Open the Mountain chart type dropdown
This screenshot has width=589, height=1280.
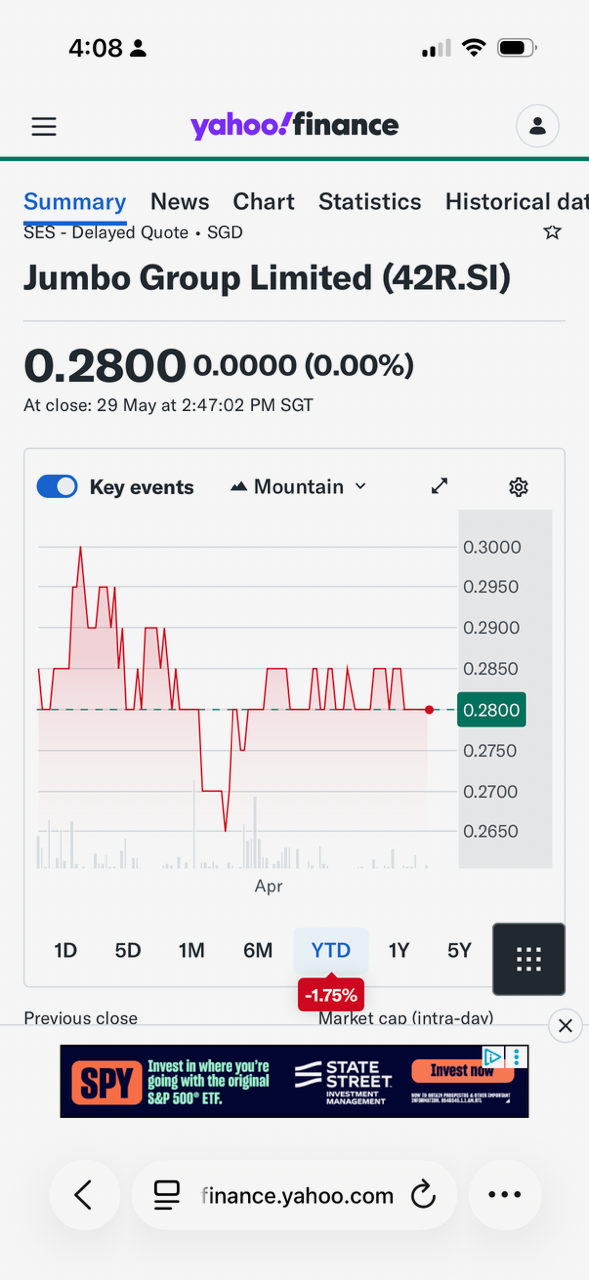(x=298, y=487)
